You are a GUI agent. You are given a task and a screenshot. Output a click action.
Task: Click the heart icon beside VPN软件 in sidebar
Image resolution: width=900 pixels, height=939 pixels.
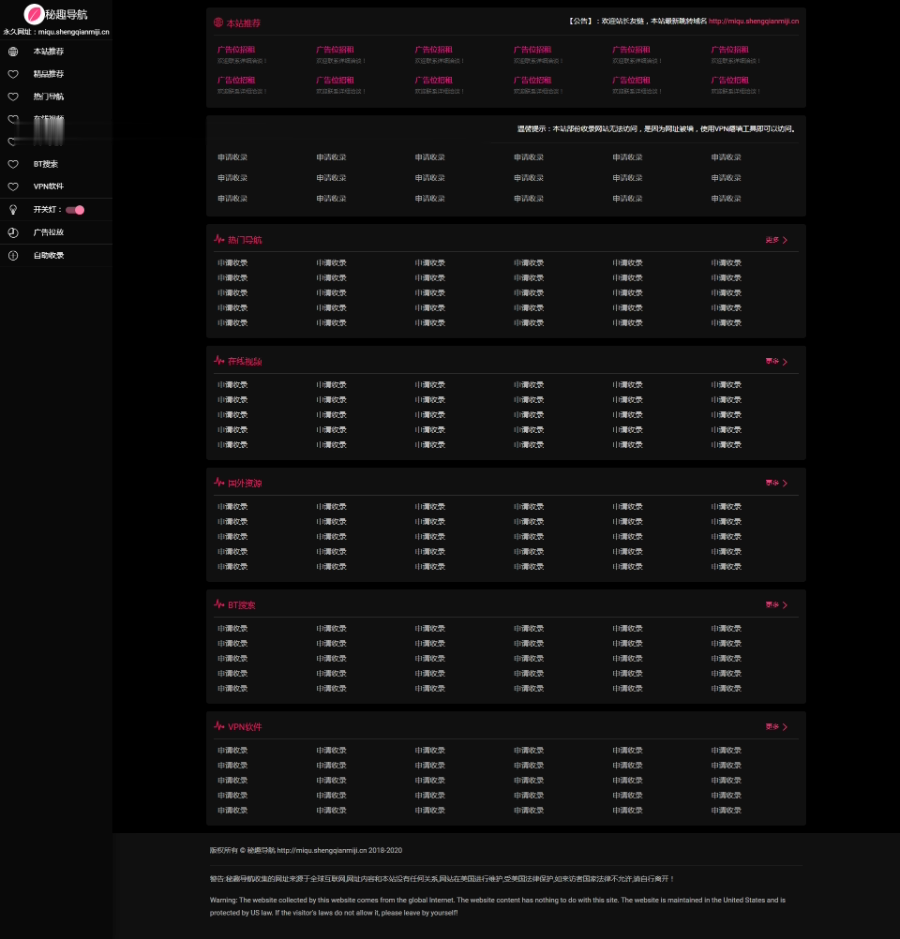point(13,187)
